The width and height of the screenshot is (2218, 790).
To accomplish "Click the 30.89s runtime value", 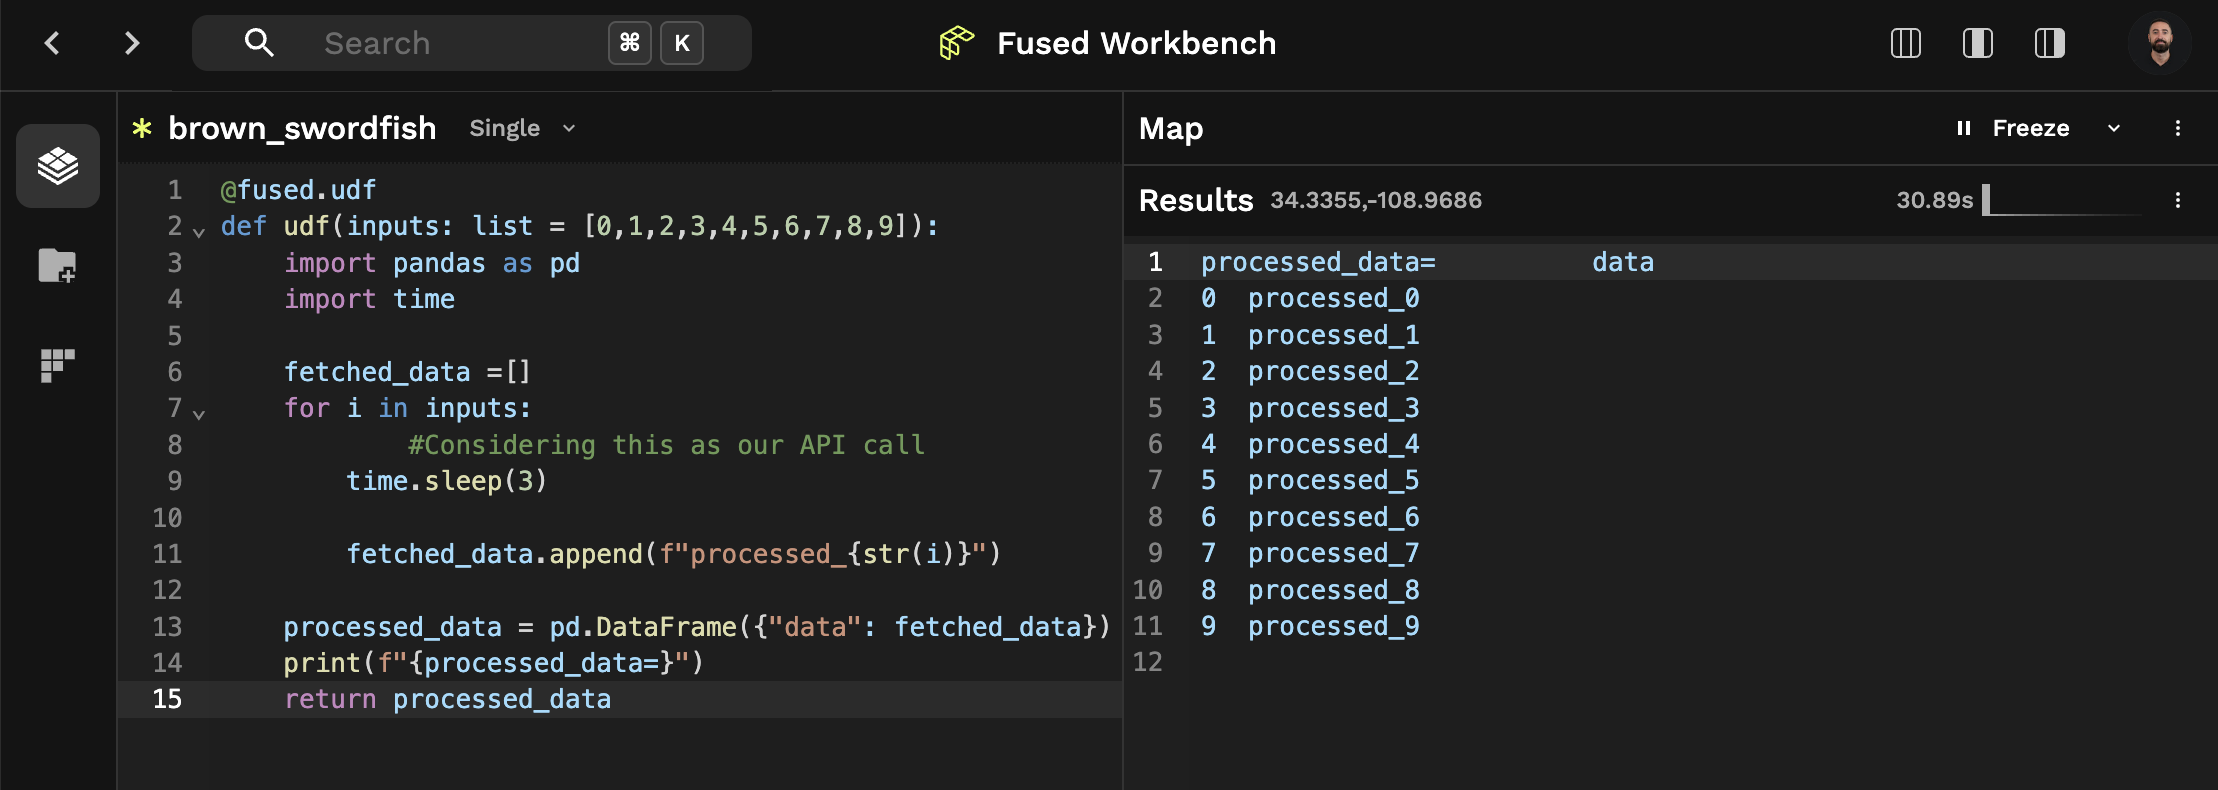I will coord(1935,200).
